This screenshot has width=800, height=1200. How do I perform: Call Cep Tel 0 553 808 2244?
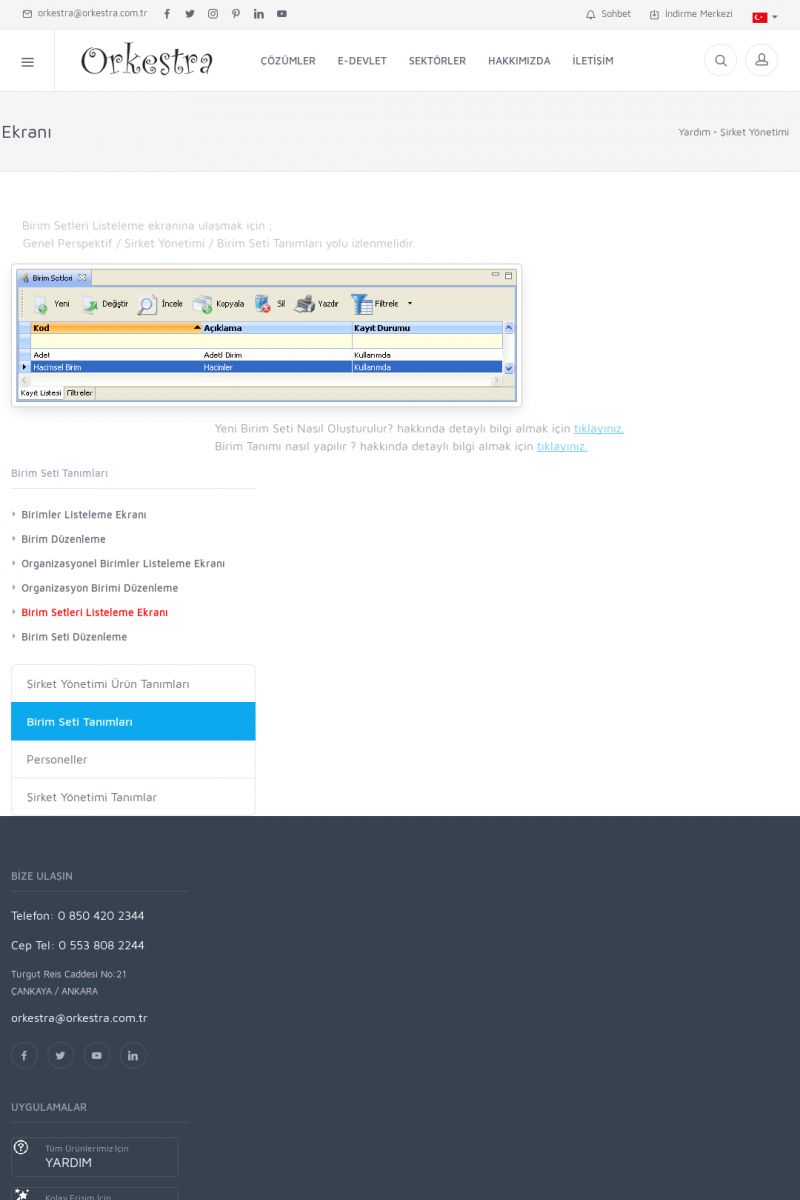[78, 946]
